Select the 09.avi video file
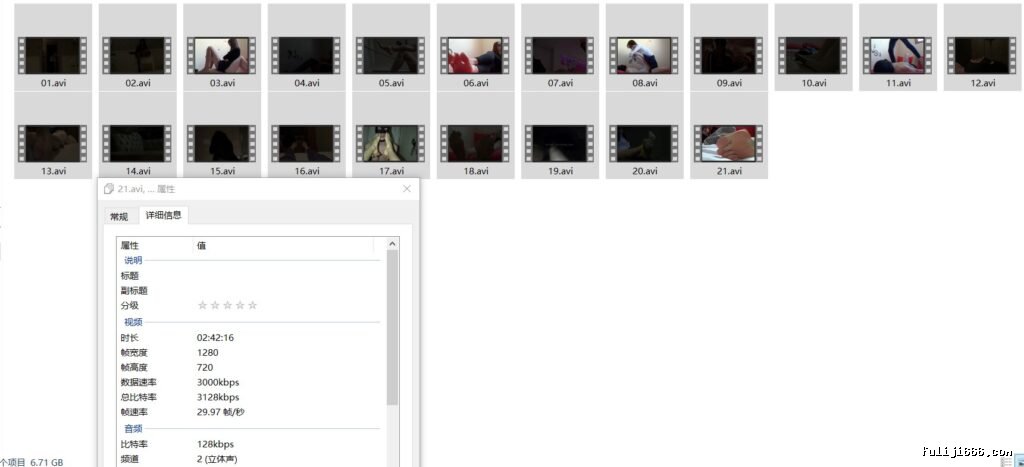Screen dimensions: 1024x467 pos(729,47)
